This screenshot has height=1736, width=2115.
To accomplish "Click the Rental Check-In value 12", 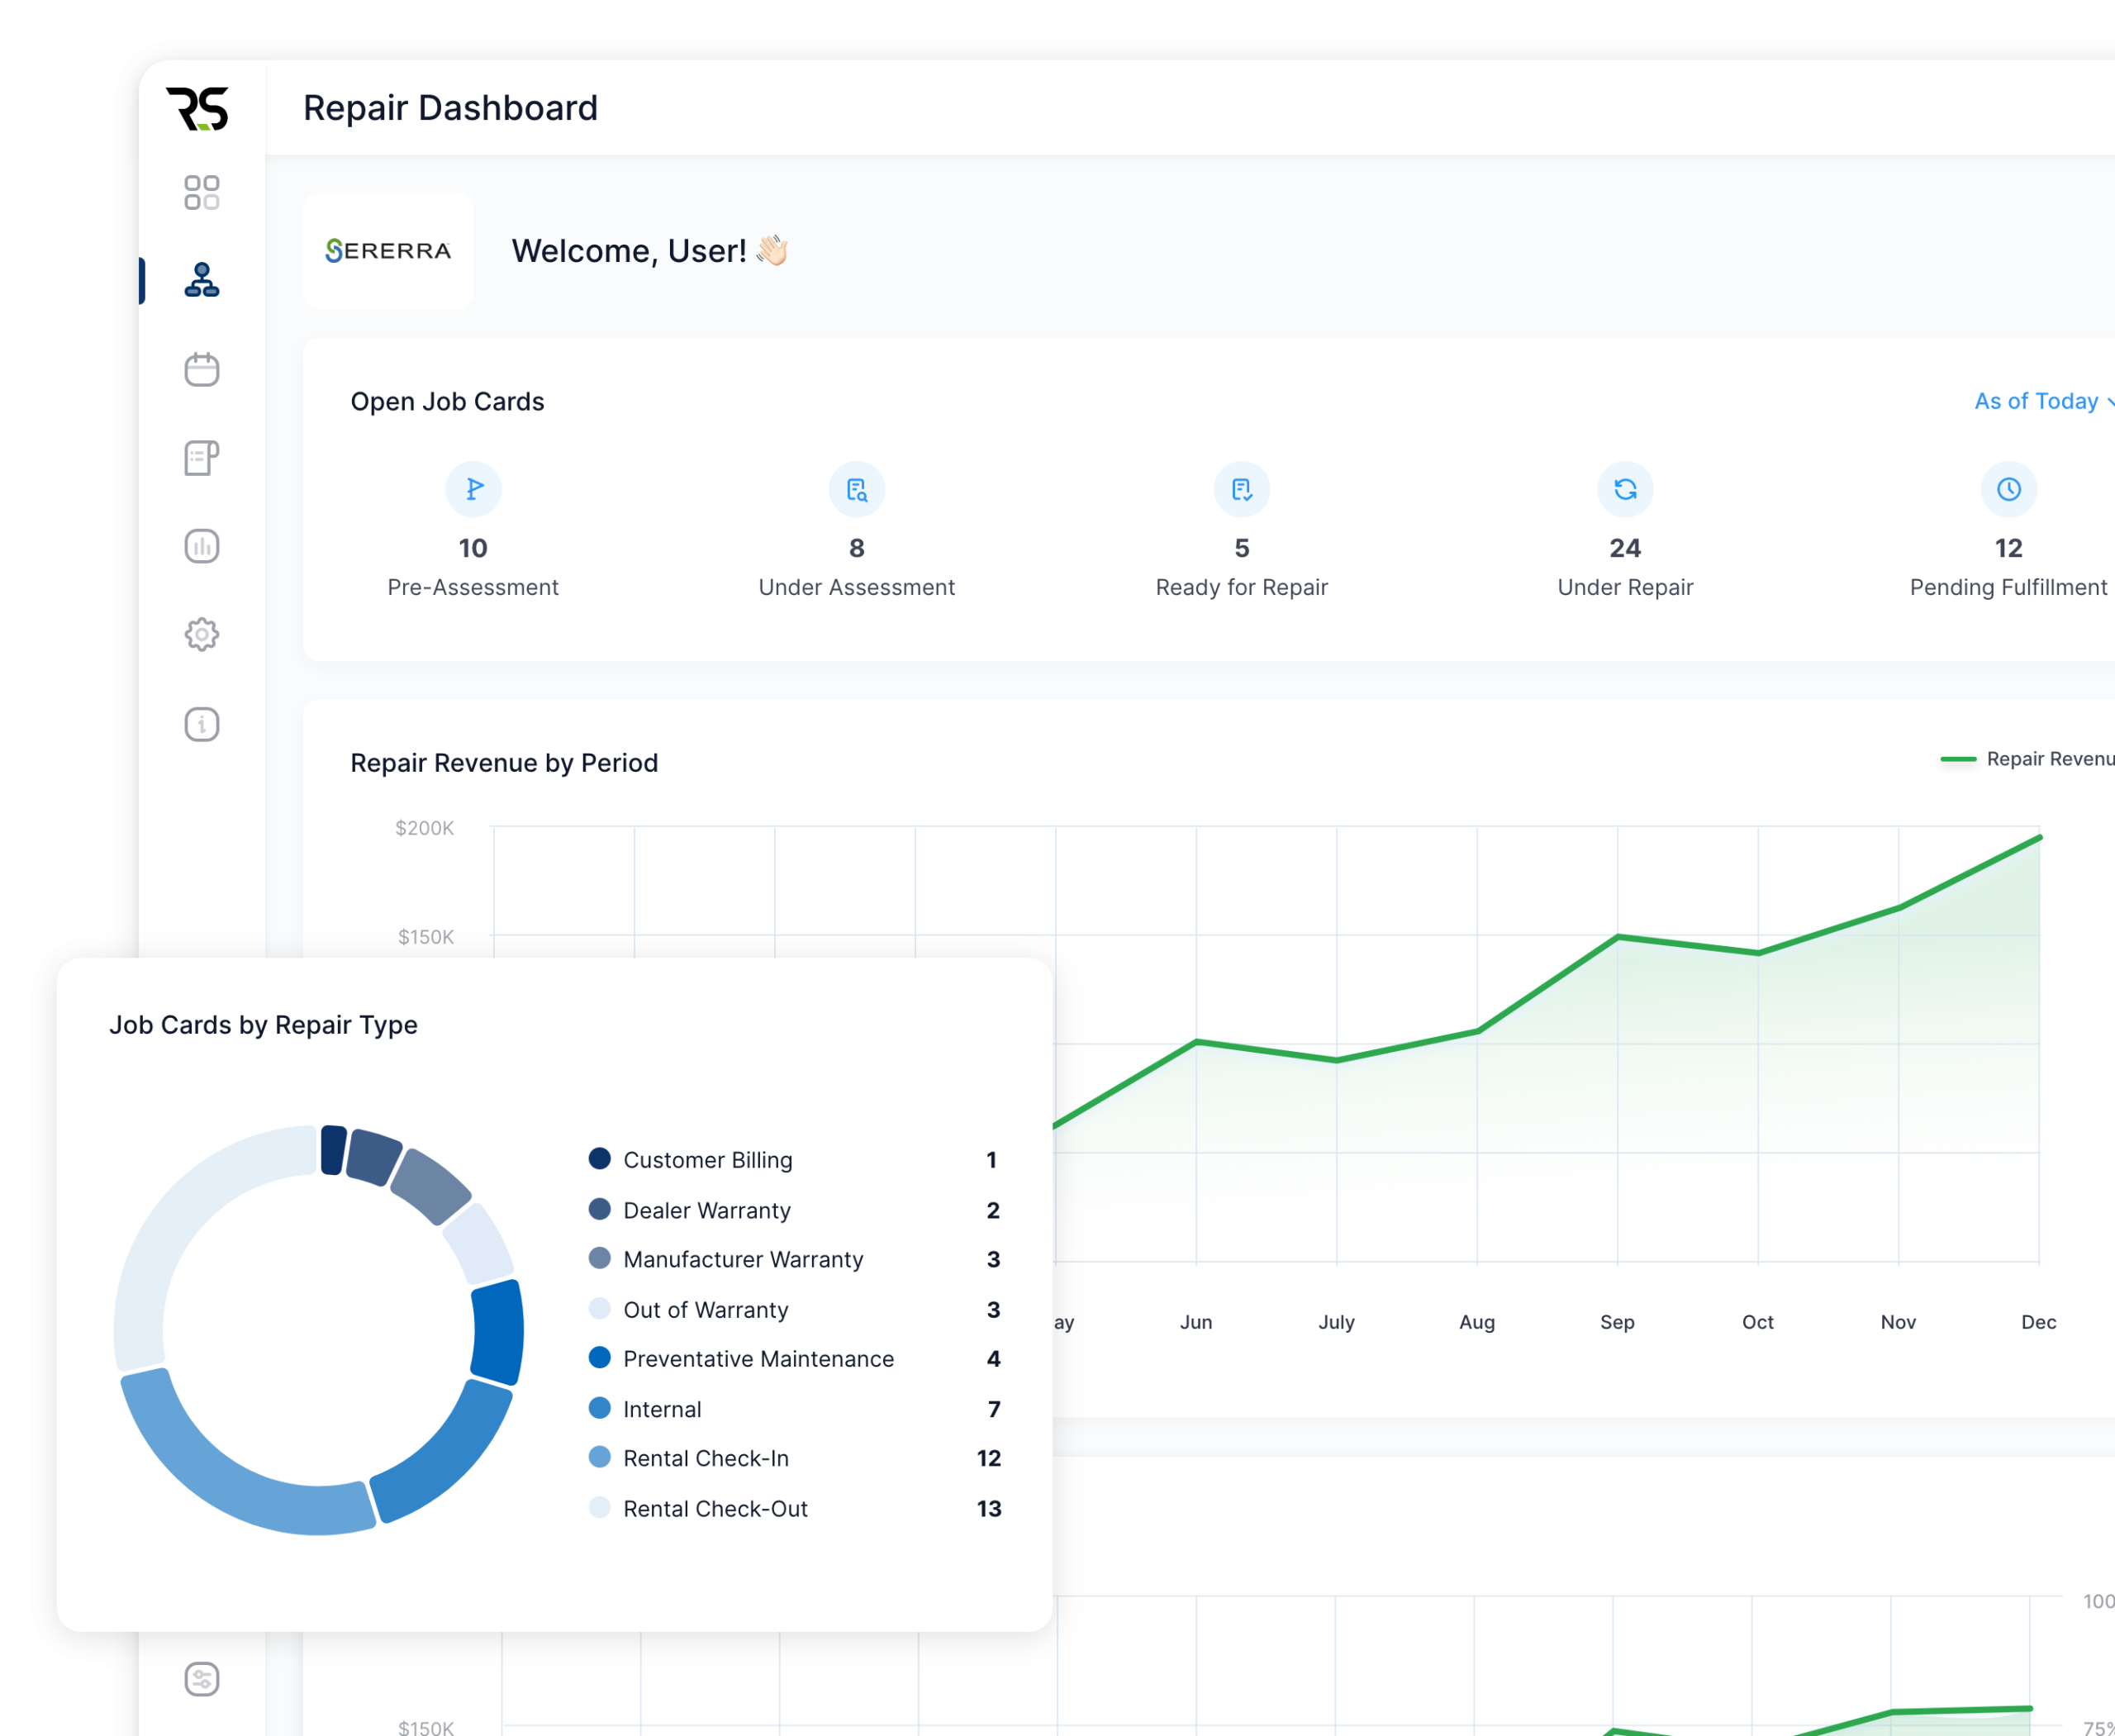I will (x=989, y=1458).
